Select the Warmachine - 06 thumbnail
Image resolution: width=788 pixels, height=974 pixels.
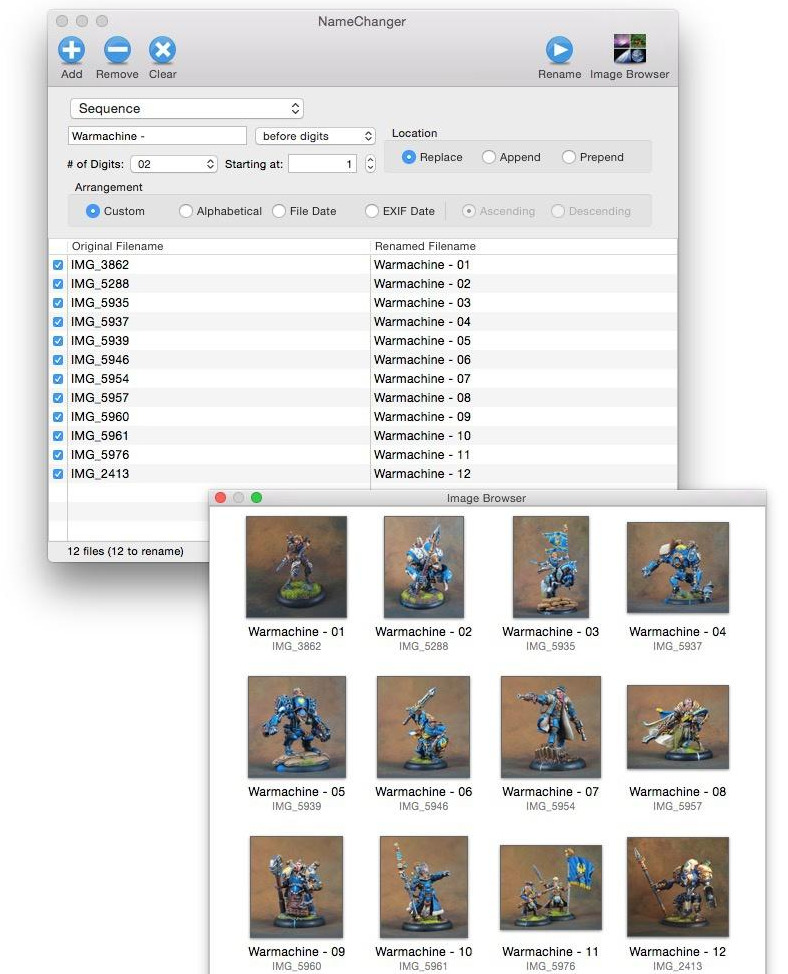(423, 727)
